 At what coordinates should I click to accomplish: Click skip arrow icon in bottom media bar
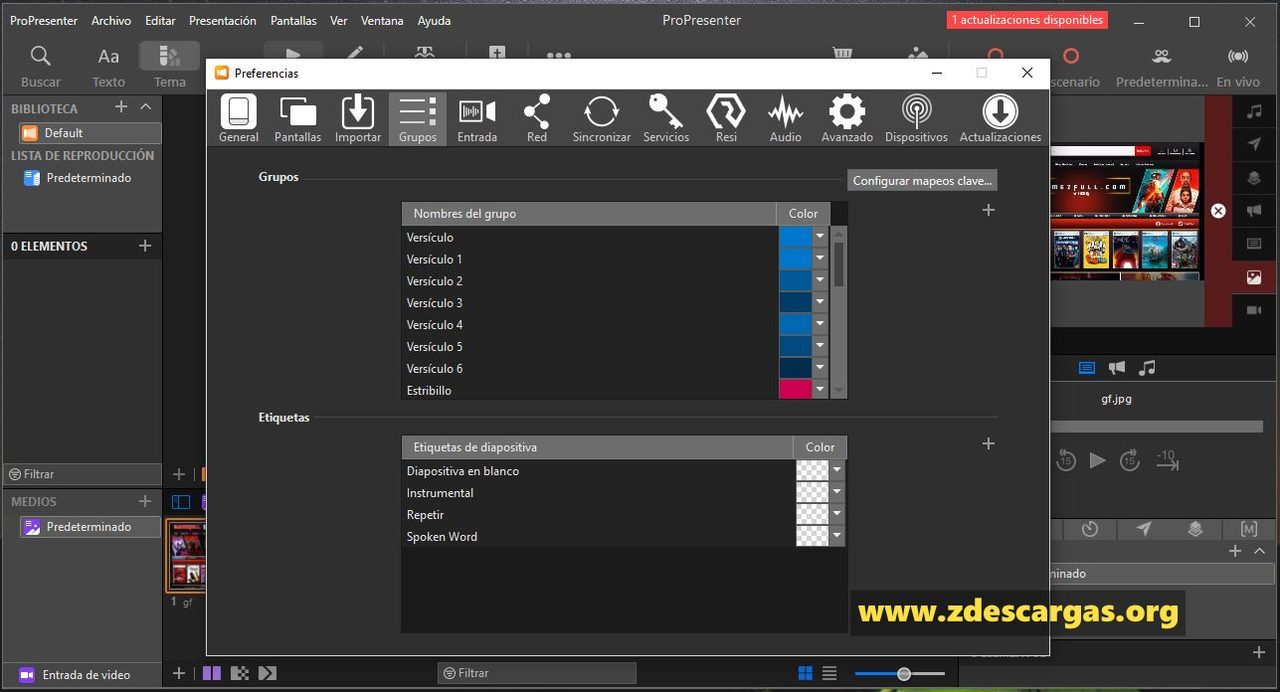(x=267, y=674)
